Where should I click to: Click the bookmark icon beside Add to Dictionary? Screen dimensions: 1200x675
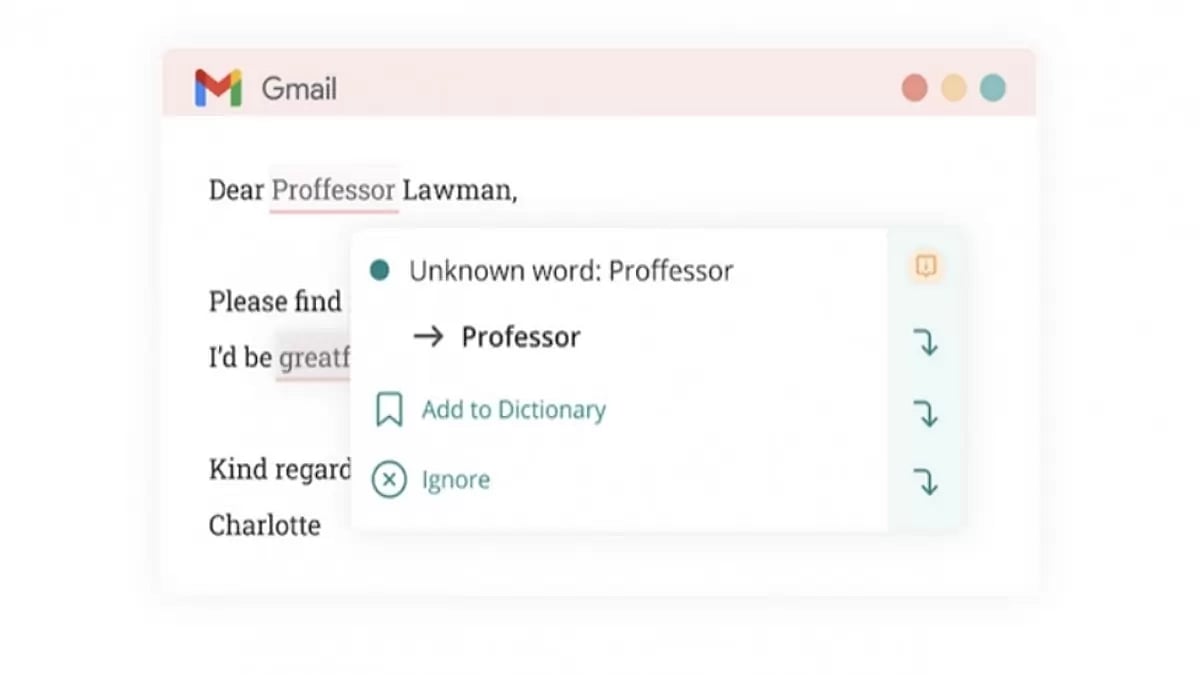391,409
